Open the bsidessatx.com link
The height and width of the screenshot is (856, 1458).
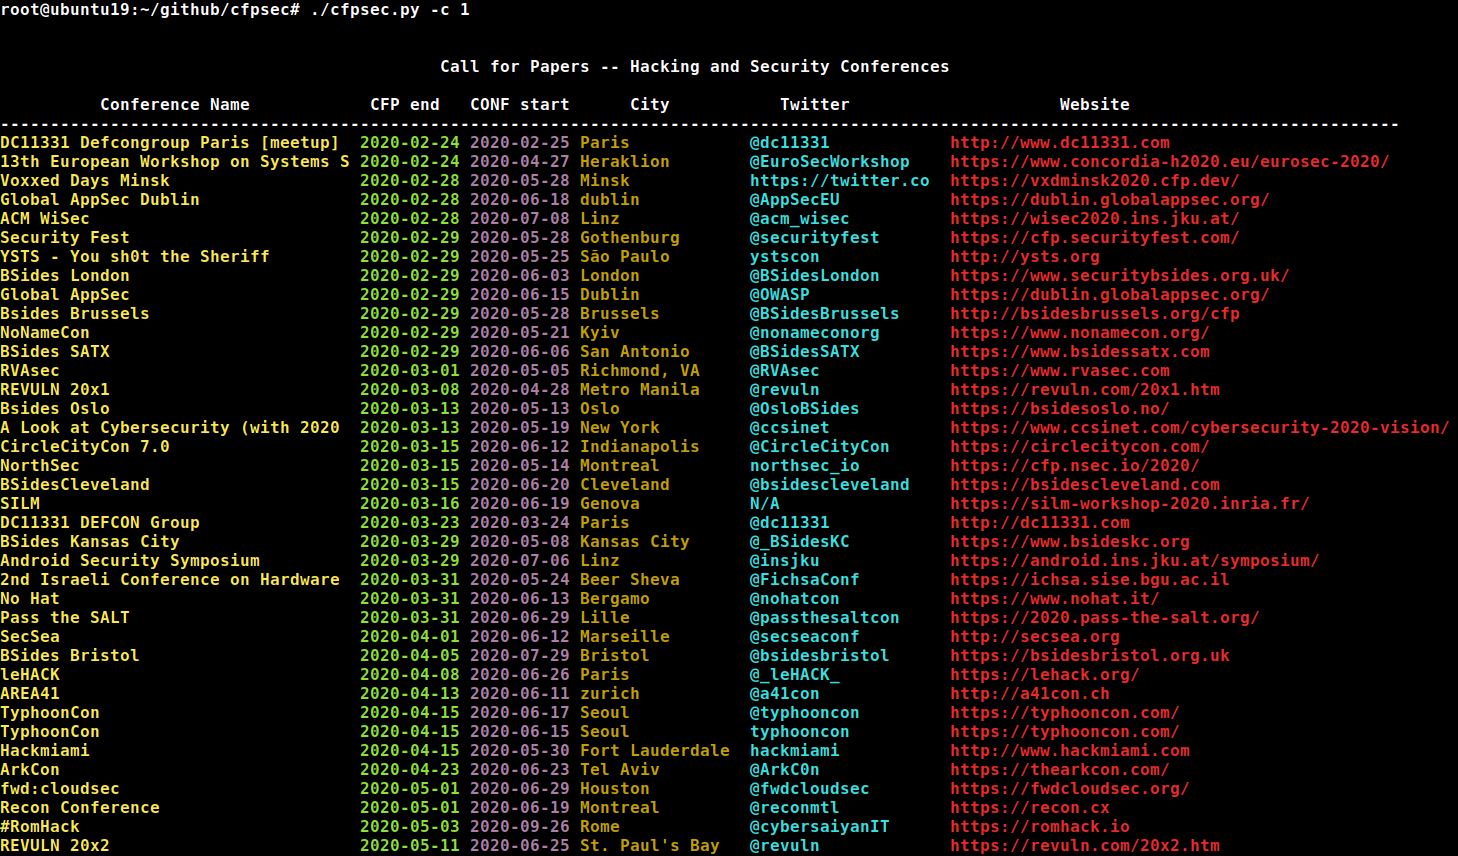coord(1080,351)
